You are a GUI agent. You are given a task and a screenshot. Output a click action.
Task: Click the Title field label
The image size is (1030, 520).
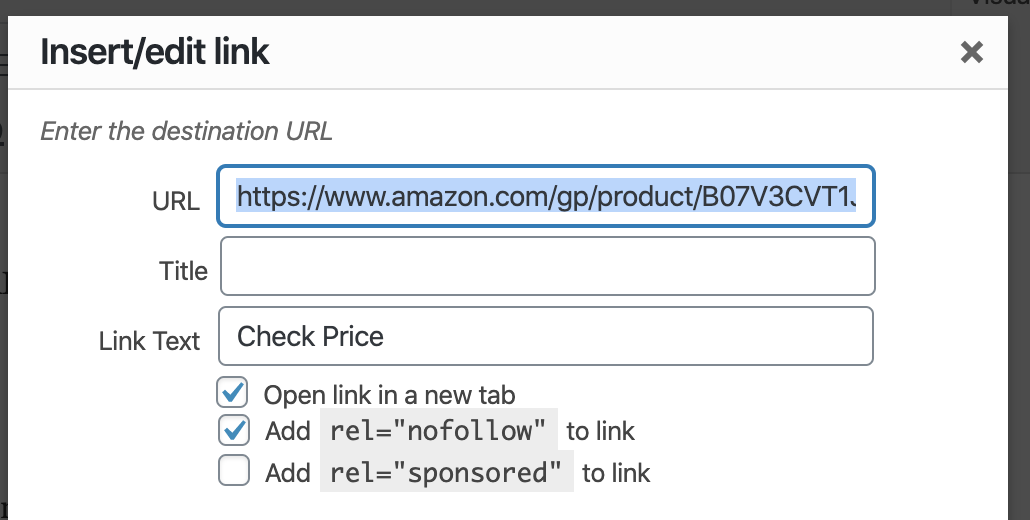pyautogui.click(x=183, y=271)
